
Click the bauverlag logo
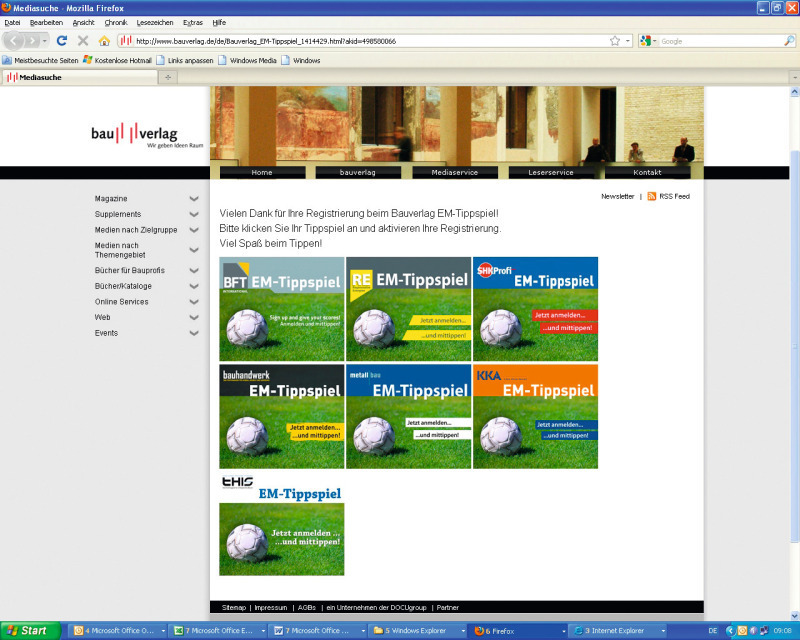(x=147, y=135)
